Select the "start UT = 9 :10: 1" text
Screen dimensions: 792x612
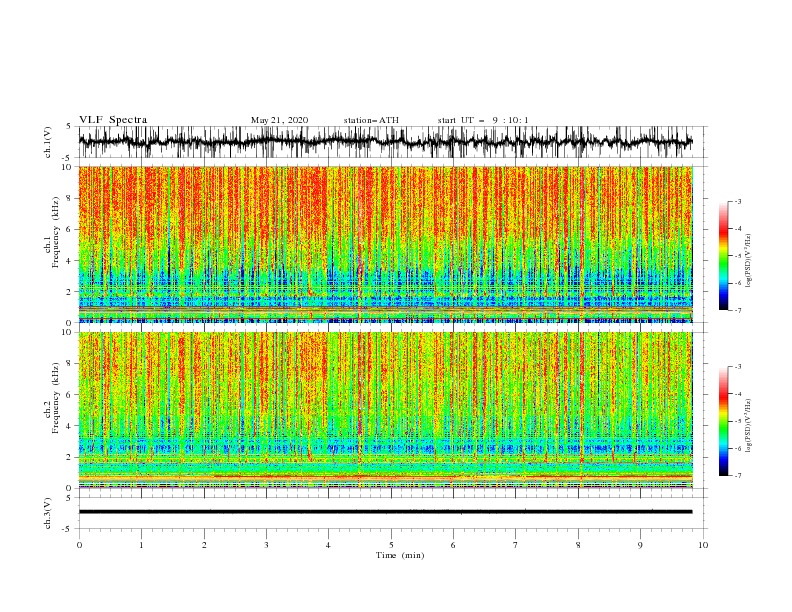click(x=483, y=120)
